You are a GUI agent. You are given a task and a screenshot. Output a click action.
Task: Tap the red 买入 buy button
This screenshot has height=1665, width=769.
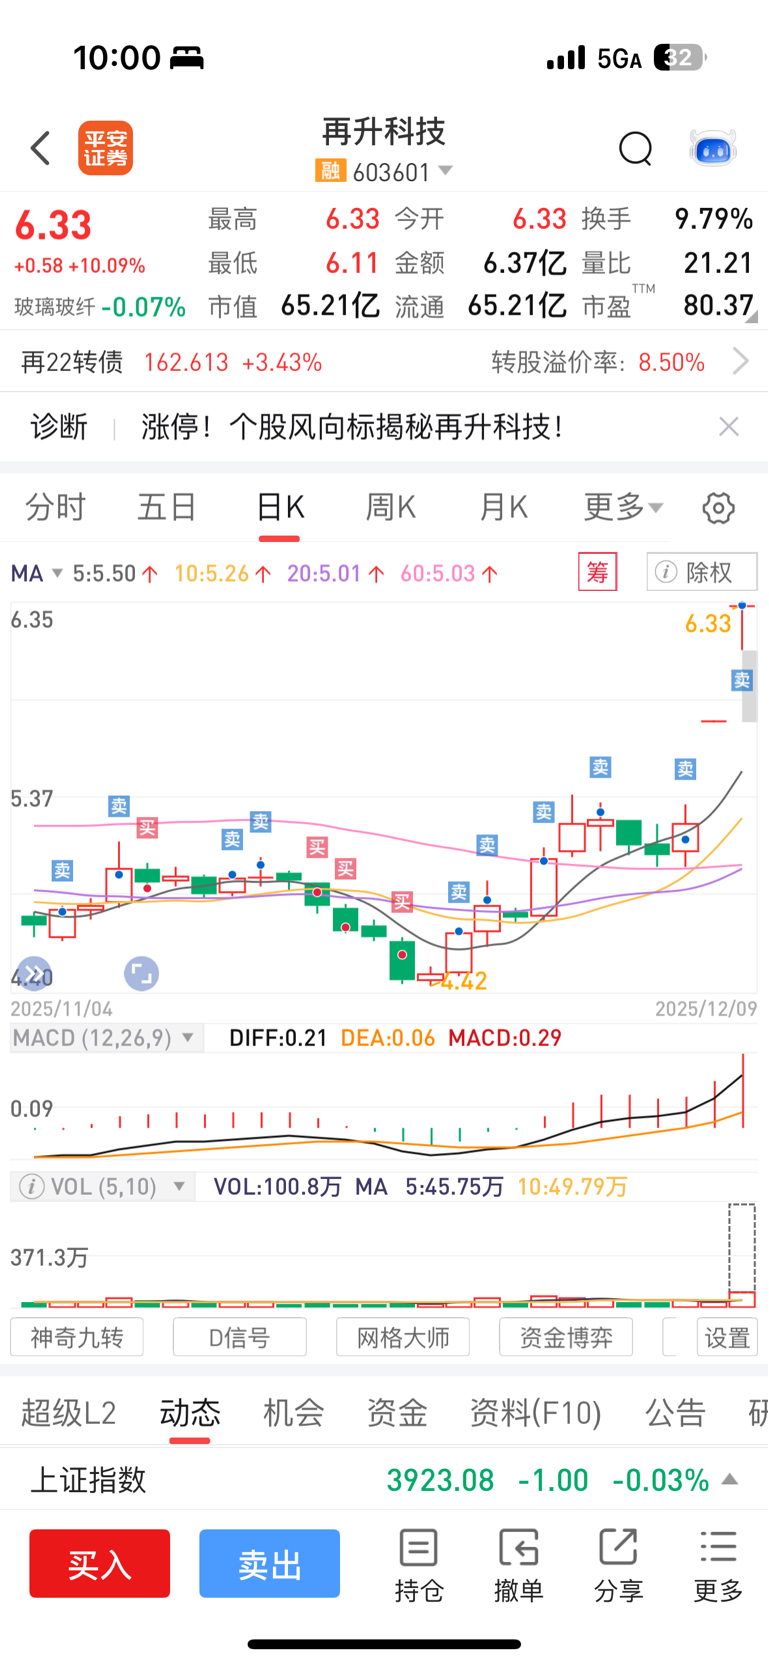[x=99, y=1563]
